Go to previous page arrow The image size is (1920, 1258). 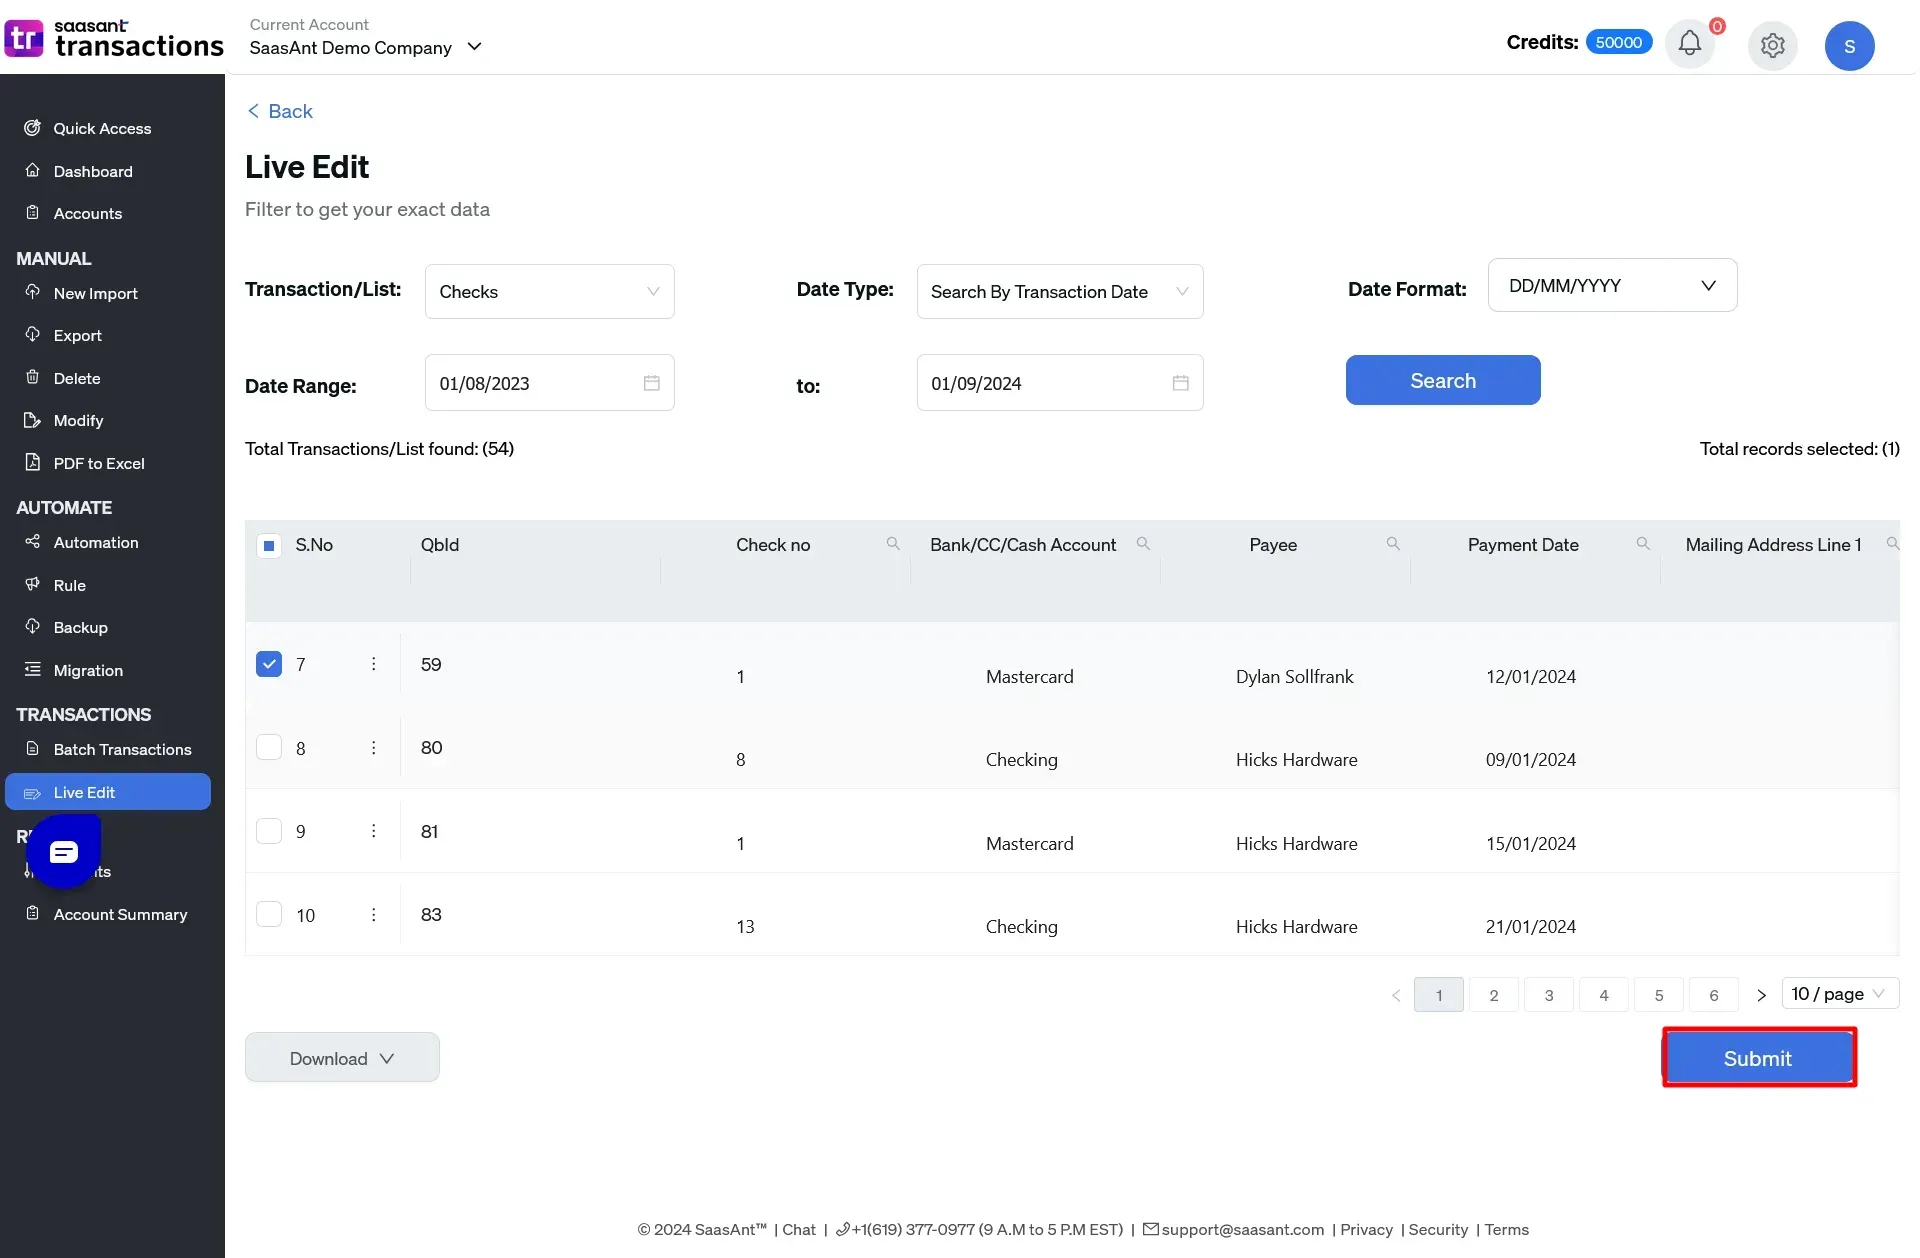click(1396, 995)
